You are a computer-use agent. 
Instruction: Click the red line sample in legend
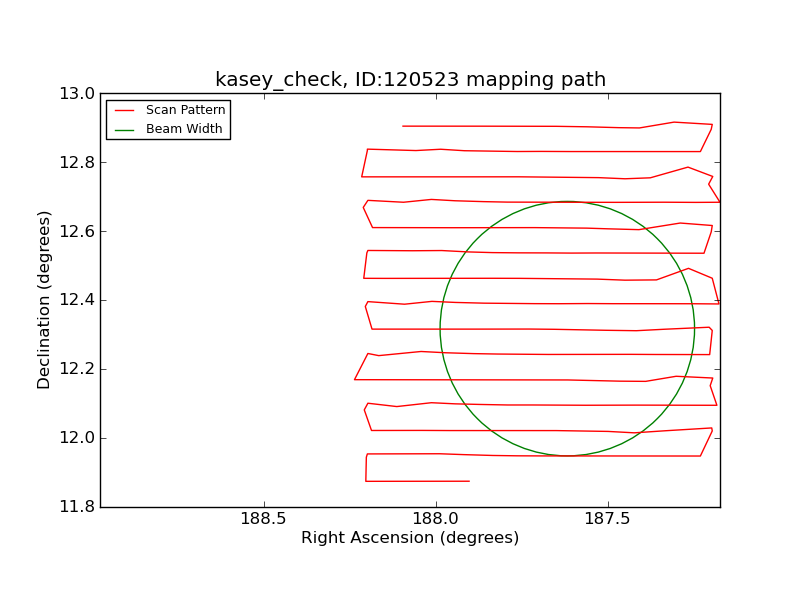[124, 111]
